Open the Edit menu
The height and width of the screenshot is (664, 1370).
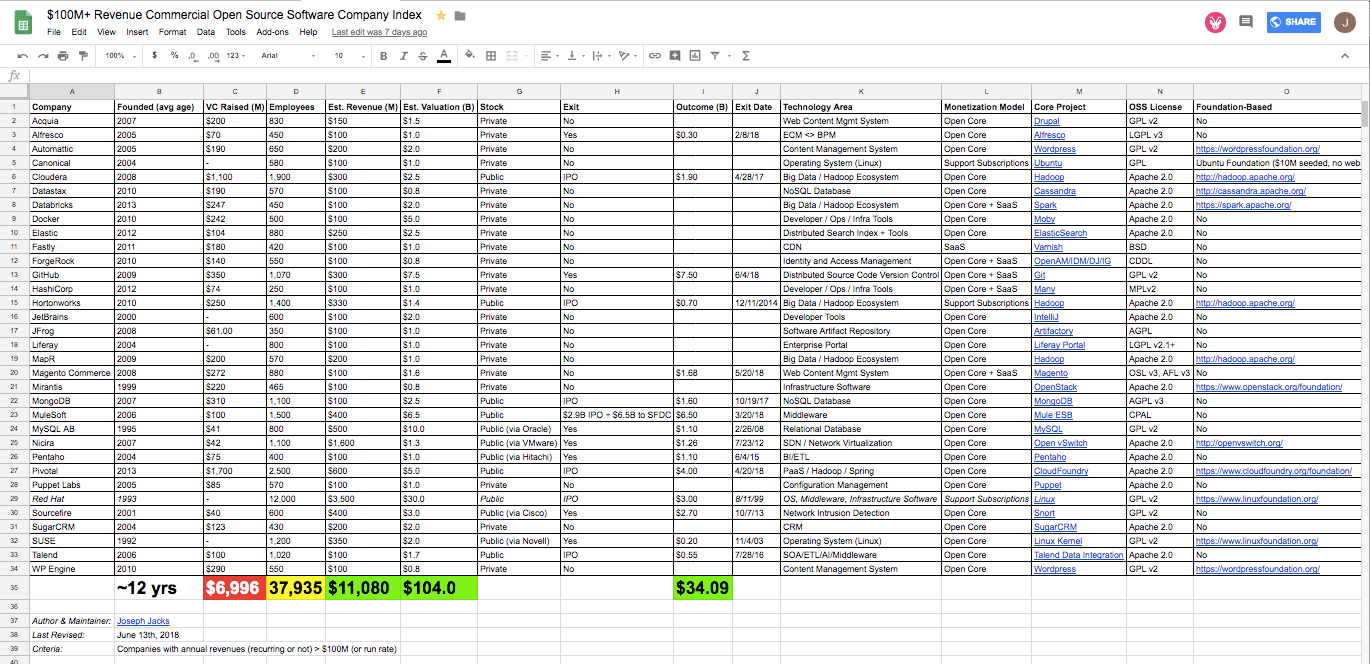(x=79, y=32)
